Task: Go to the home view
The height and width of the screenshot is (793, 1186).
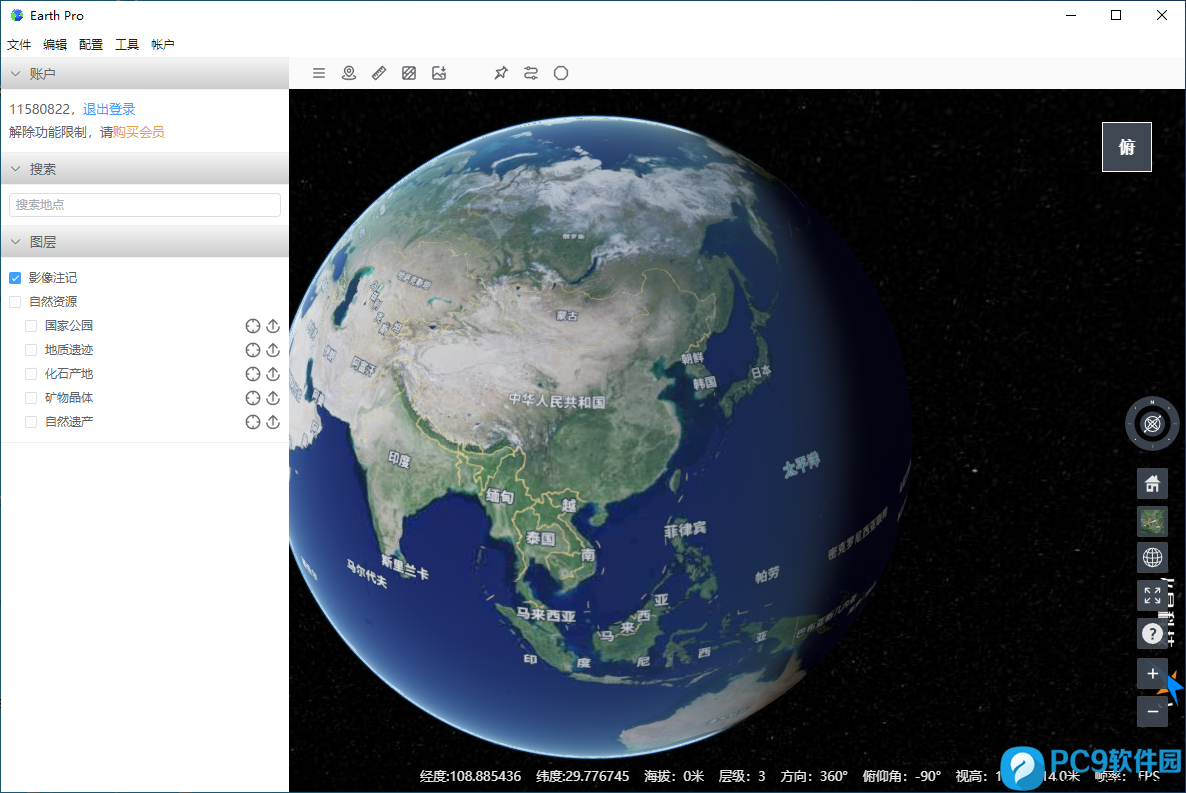Action: [1152, 484]
